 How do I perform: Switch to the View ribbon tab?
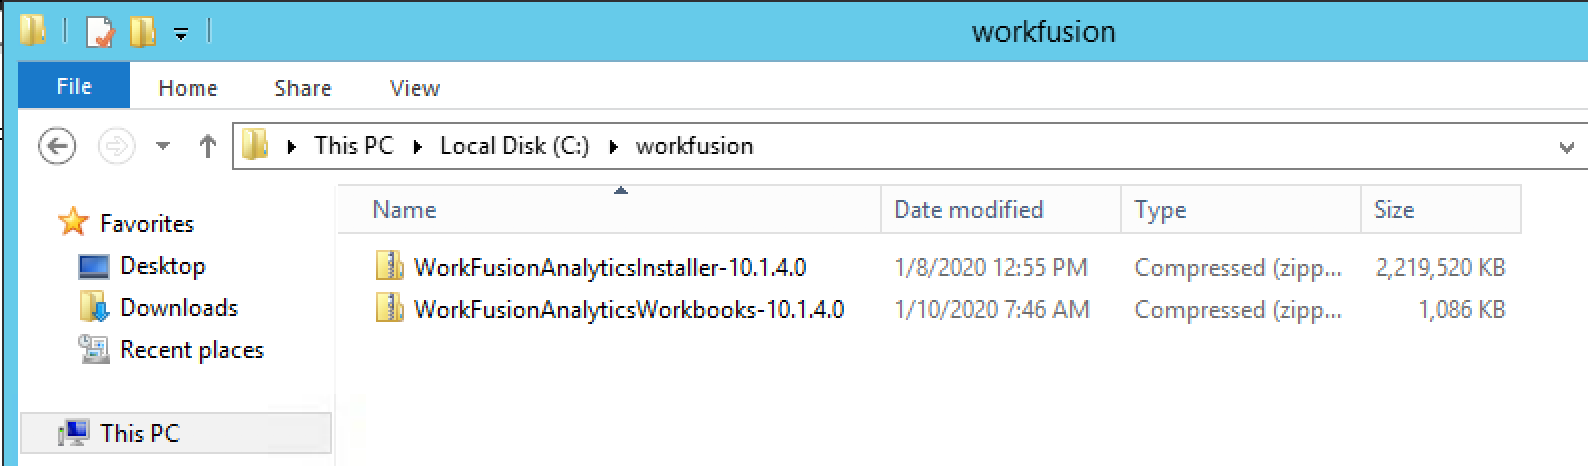[415, 88]
